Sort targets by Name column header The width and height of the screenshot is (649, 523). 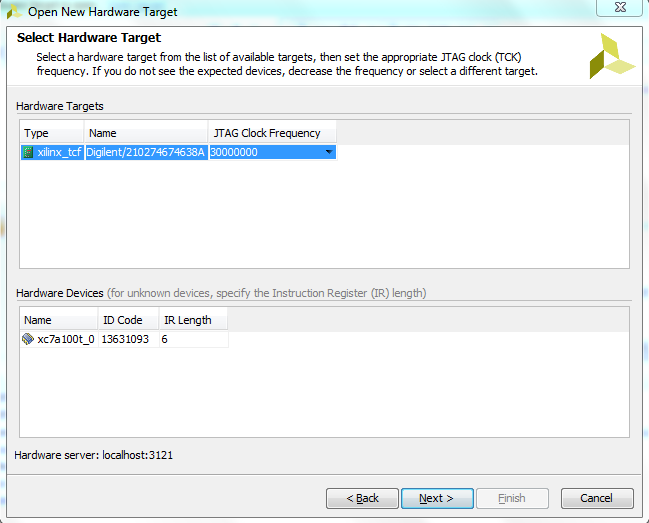146,133
